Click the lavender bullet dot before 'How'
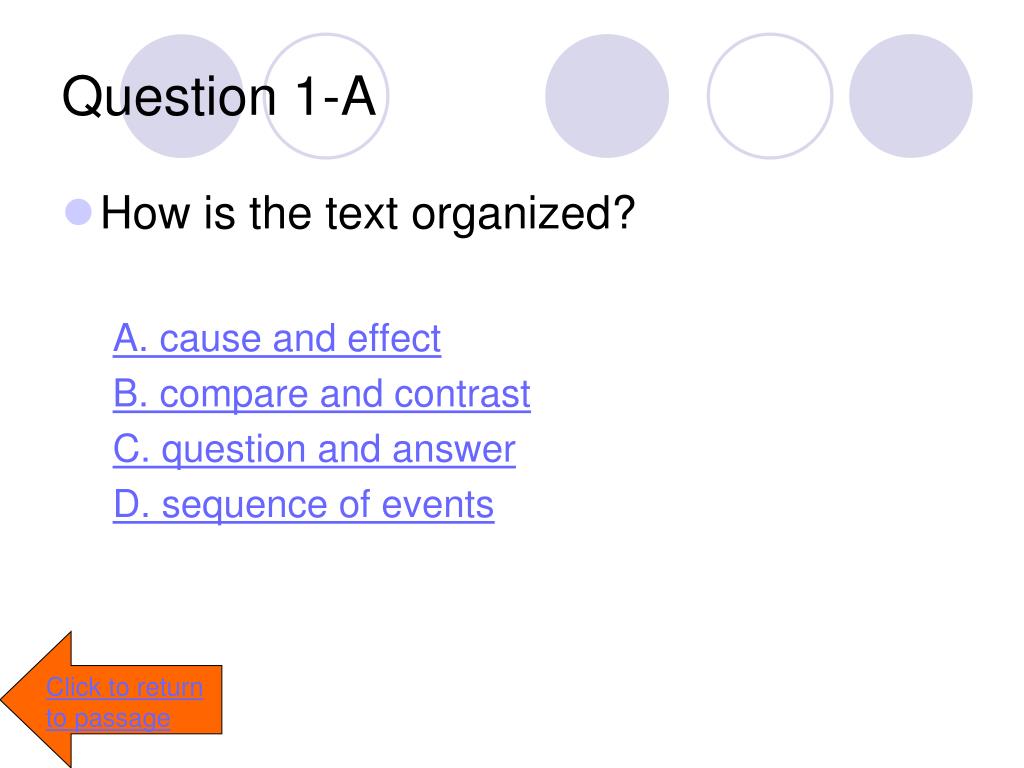The image size is (1024, 768). [78, 212]
